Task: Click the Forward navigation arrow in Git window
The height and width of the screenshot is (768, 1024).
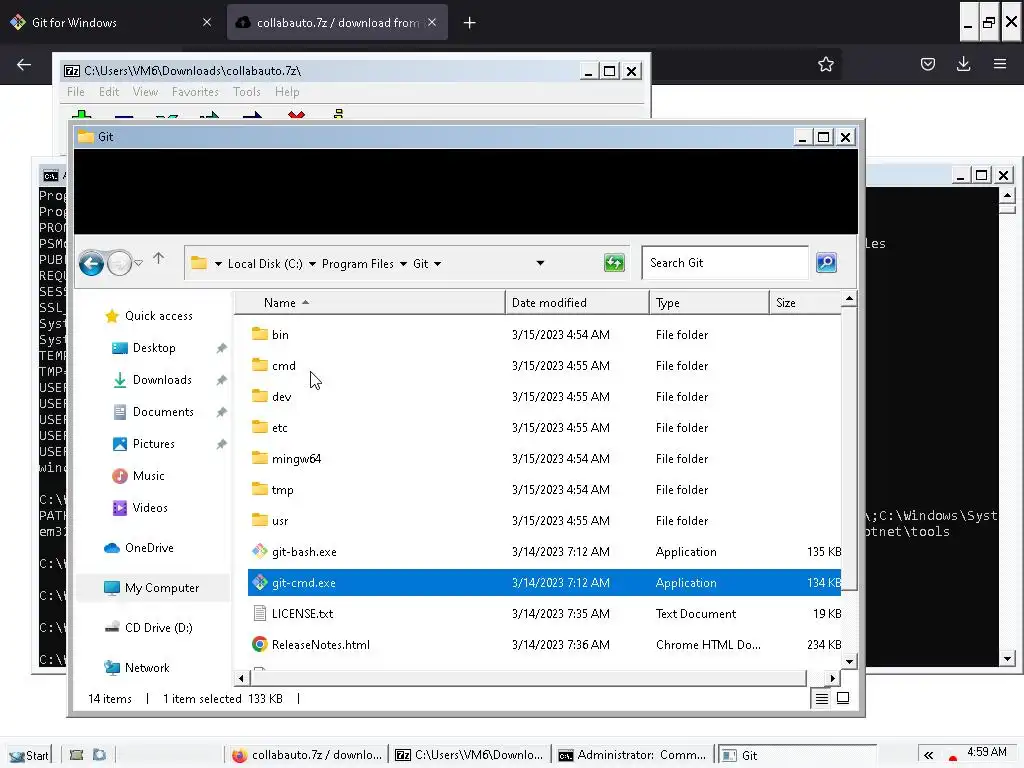Action: [119, 263]
